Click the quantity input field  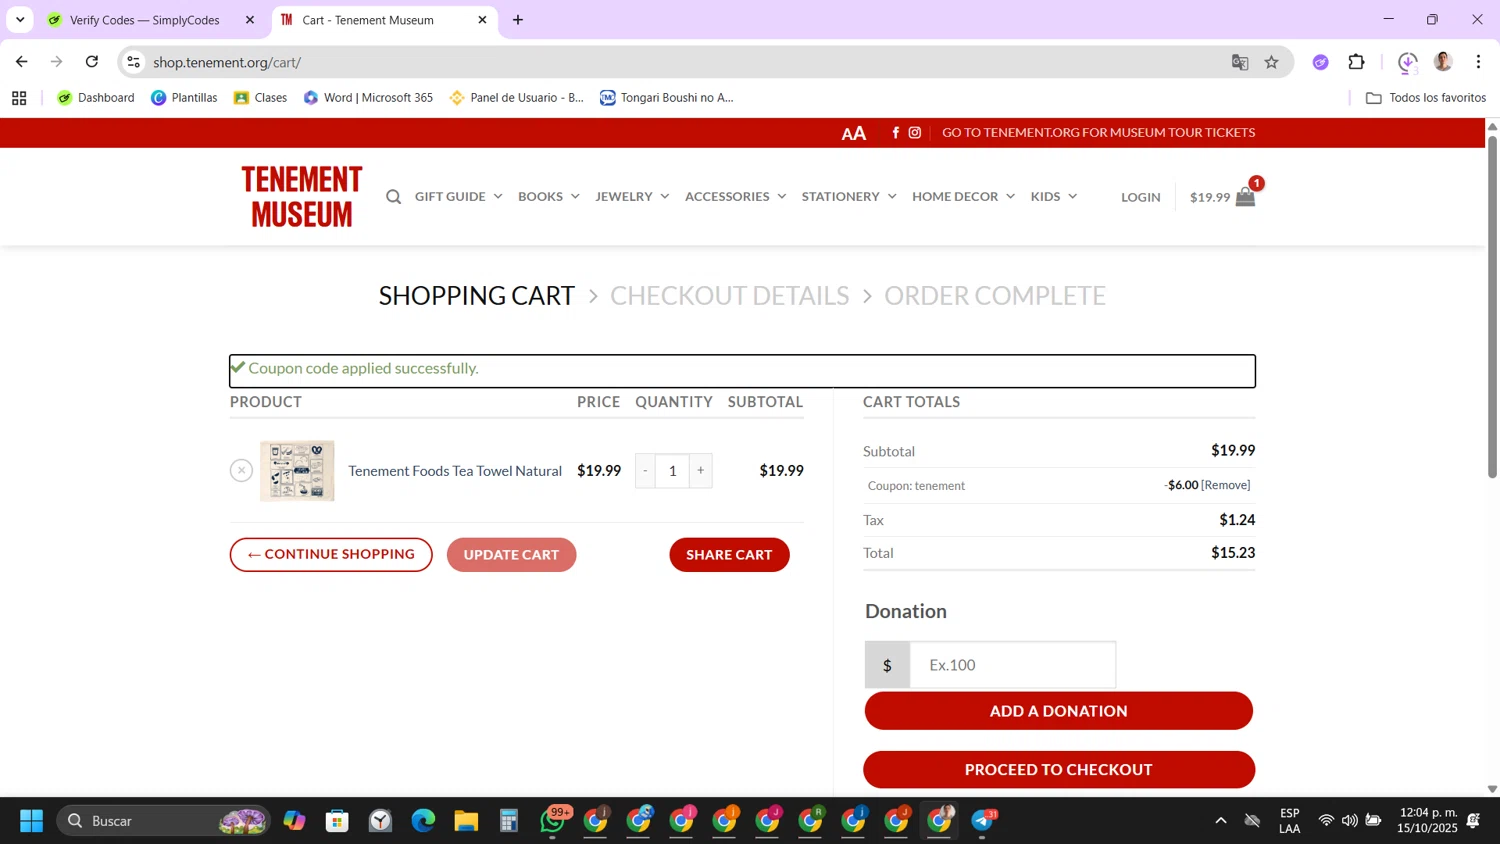coord(673,470)
